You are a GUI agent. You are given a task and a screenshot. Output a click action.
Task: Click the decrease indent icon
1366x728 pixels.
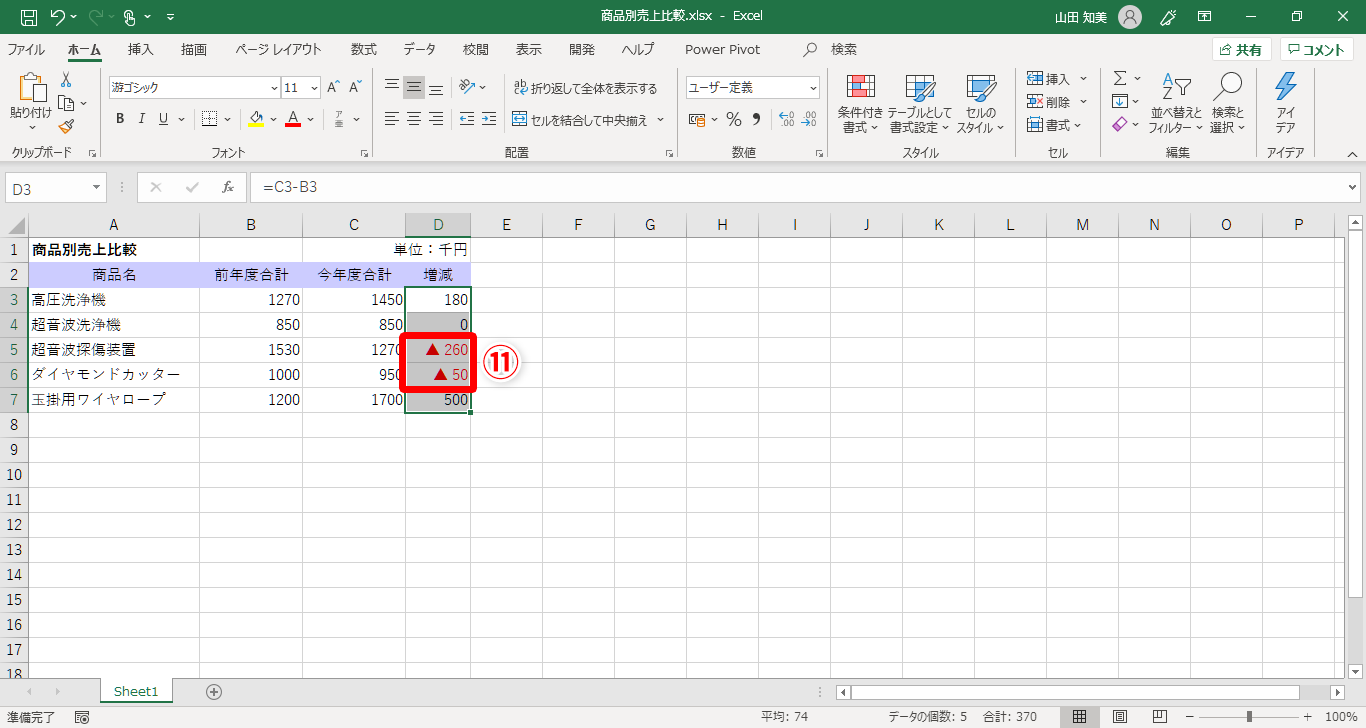pos(467,119)
